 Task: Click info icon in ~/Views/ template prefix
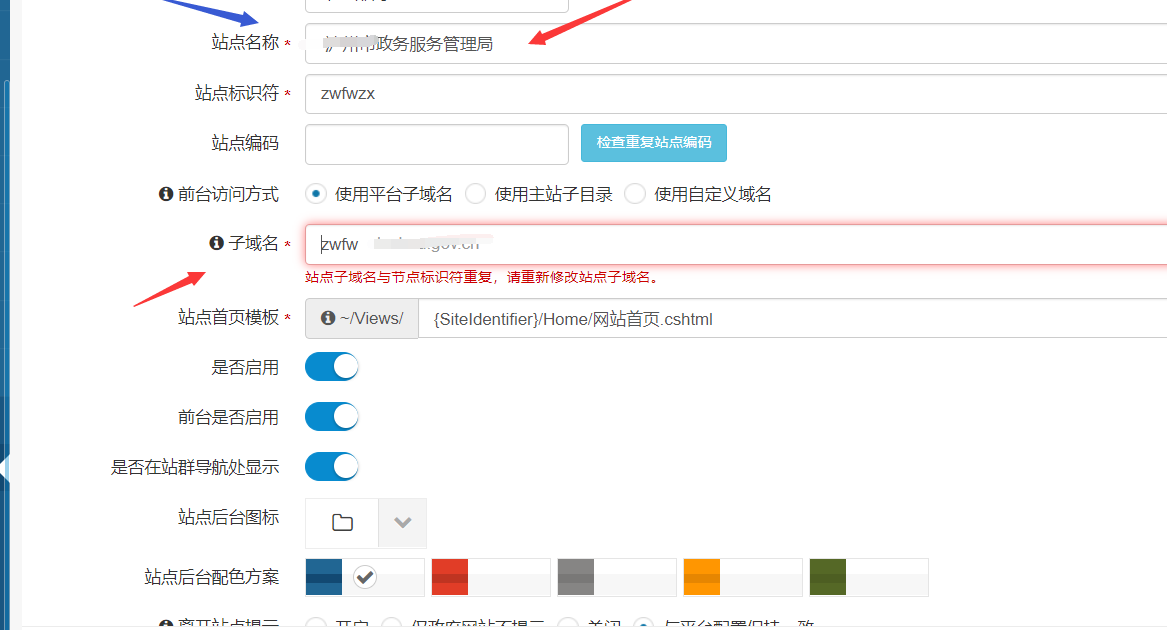pos(328,318)
